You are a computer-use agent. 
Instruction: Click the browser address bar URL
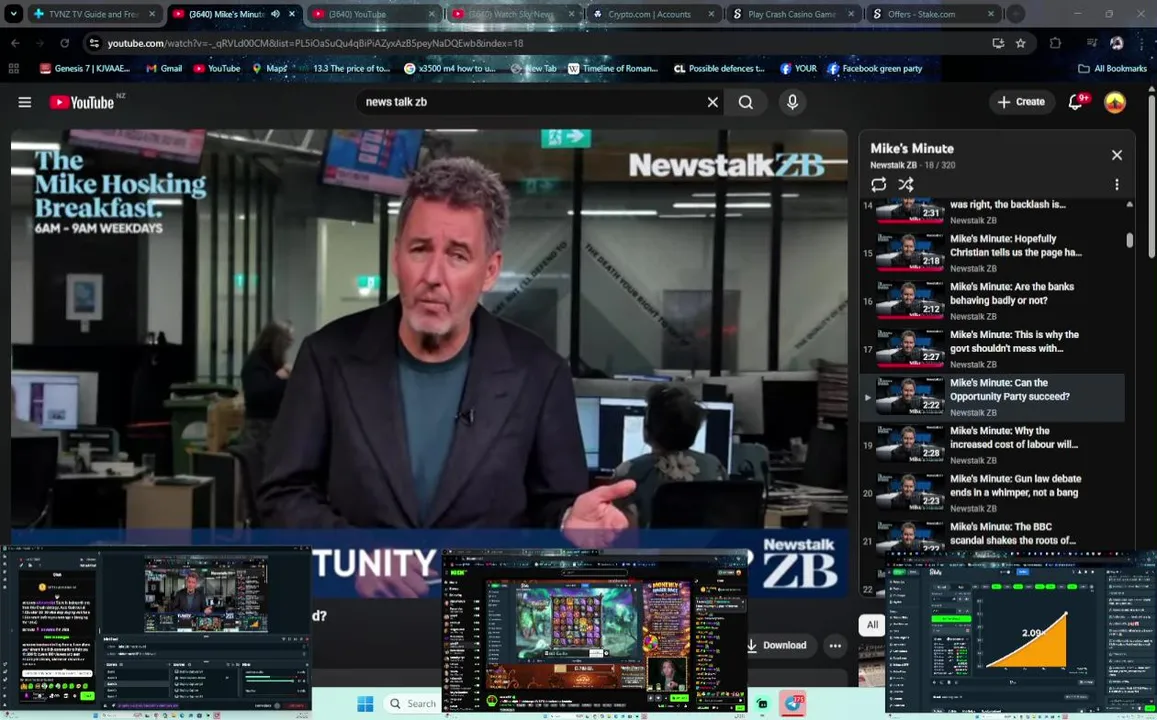(x=315, y=43)
